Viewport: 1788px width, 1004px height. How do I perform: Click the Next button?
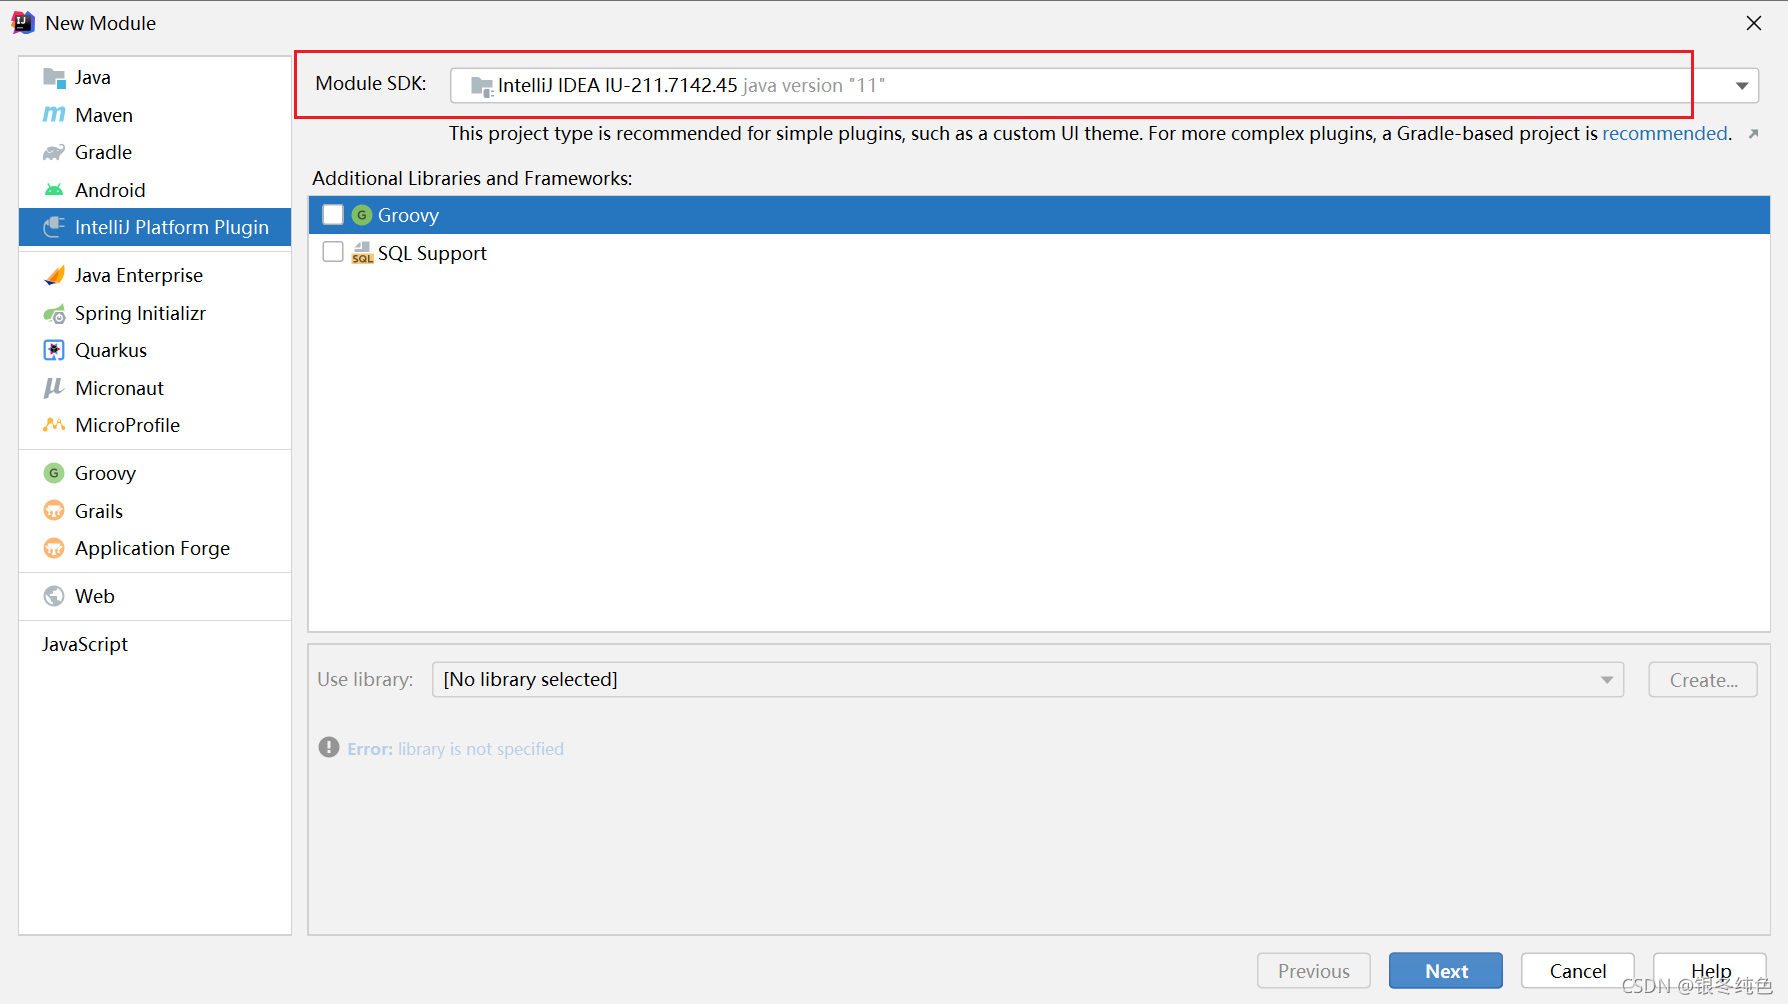[x=1445, y=971]
